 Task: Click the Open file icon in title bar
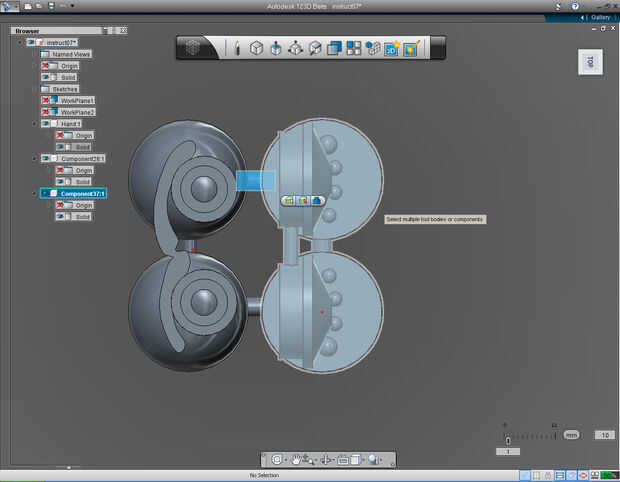click(x=39, y=6)
